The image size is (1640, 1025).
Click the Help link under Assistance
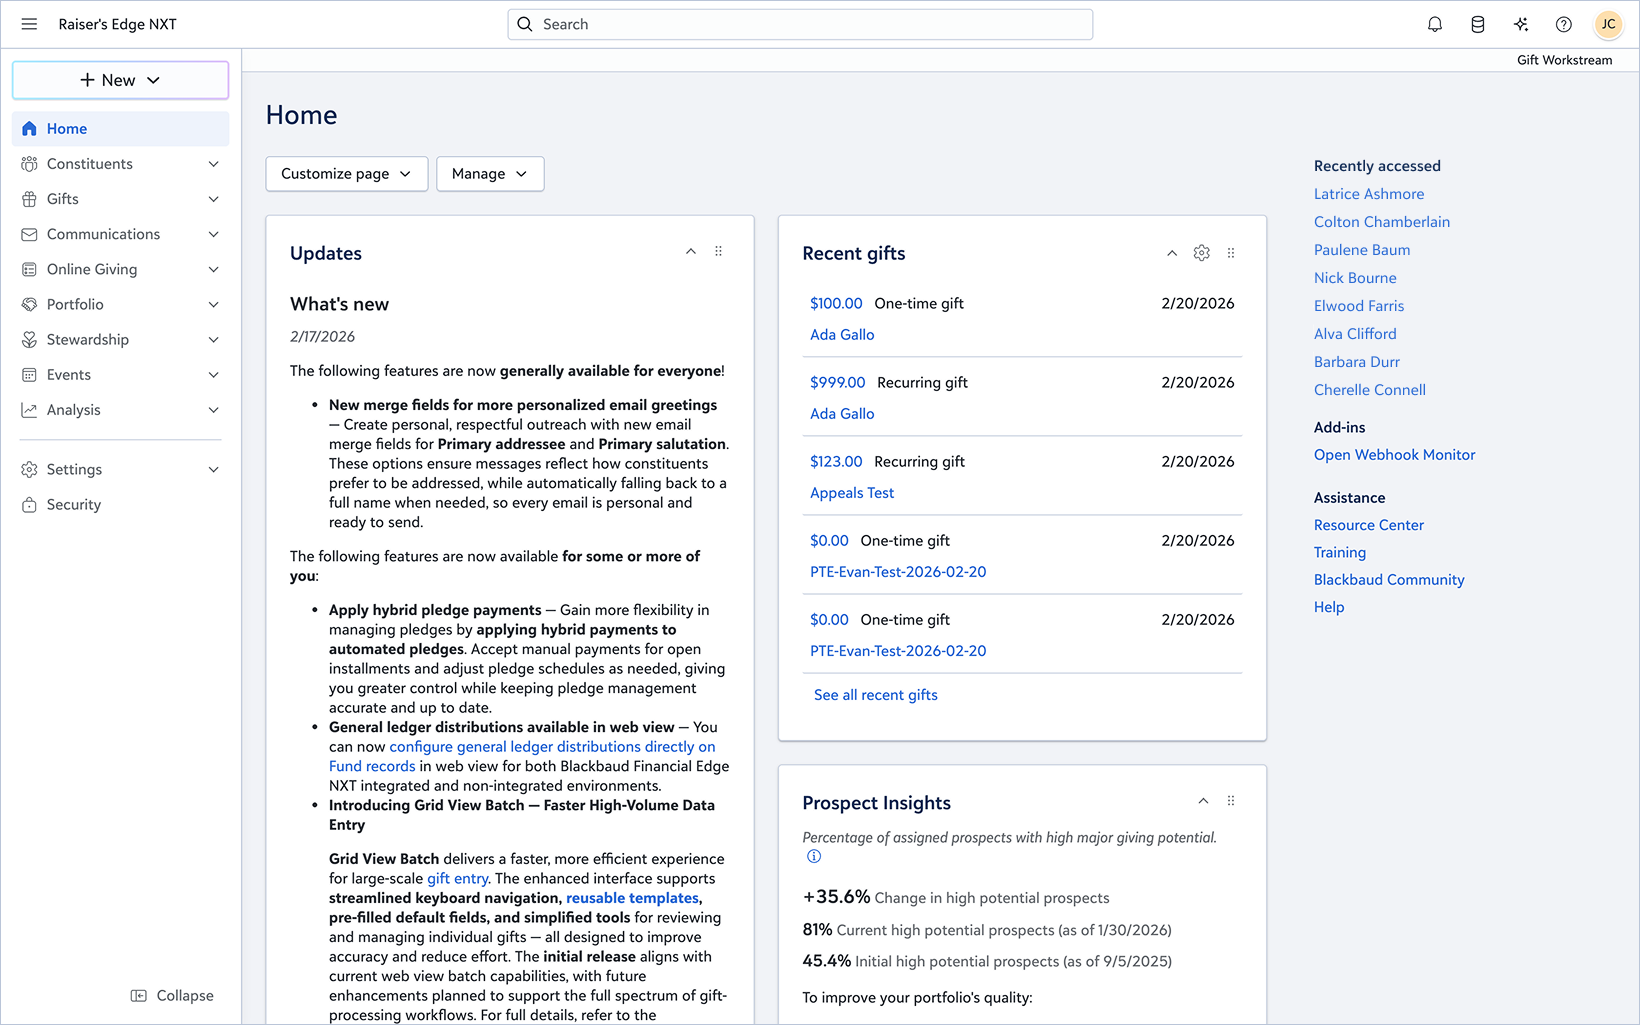(x=1329, y=607)
